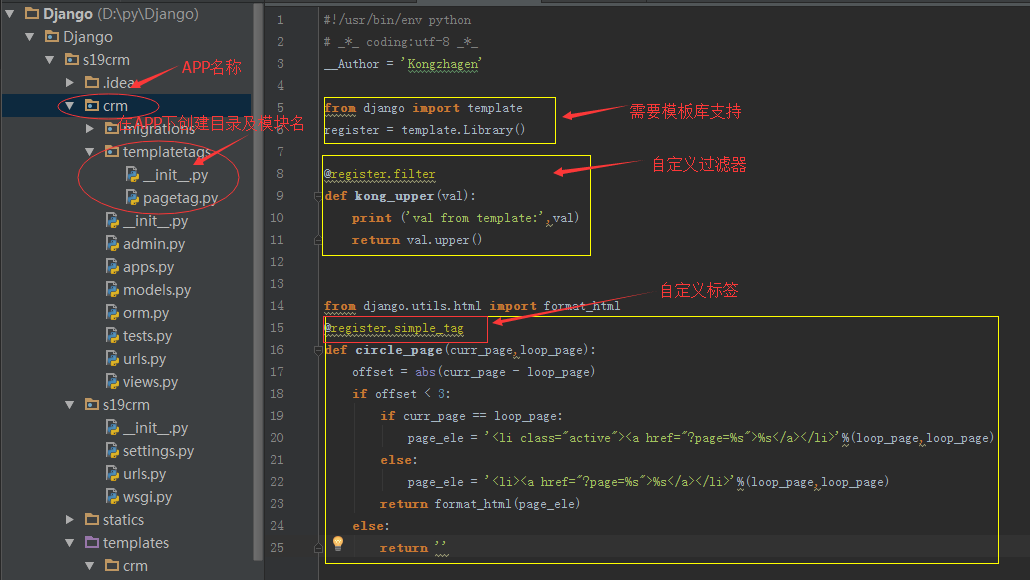
Task: Click the templatetags package folder icon
Action: point(112,152)
